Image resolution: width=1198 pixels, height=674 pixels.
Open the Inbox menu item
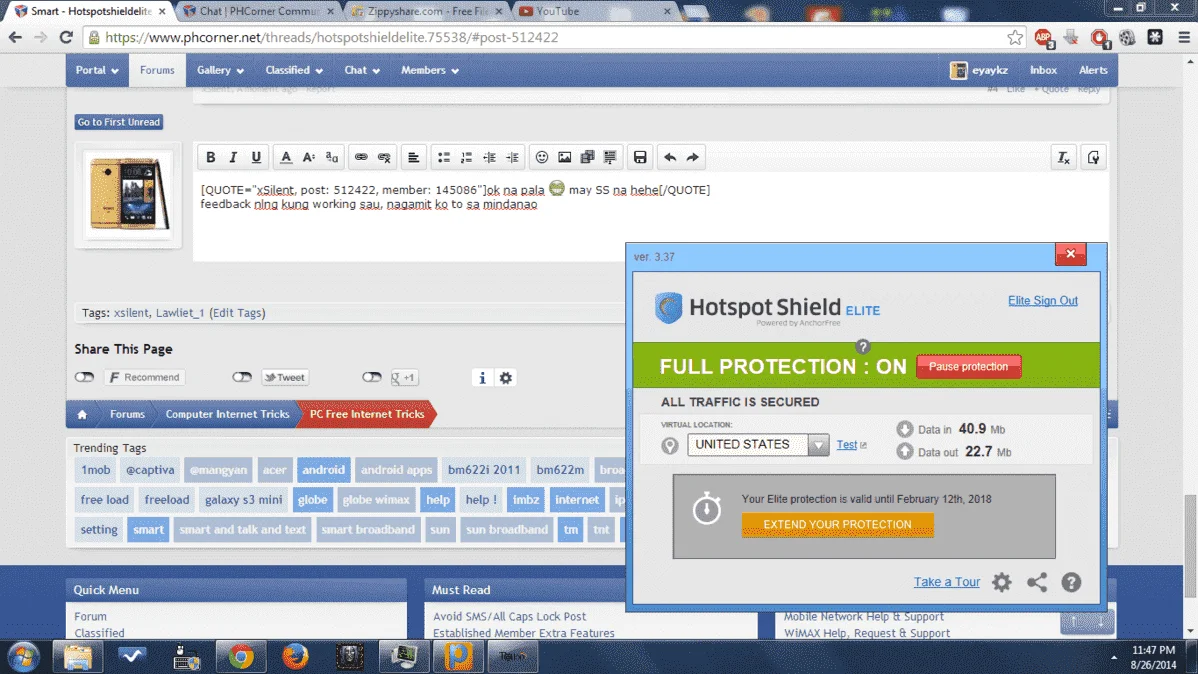point(1043,70)
